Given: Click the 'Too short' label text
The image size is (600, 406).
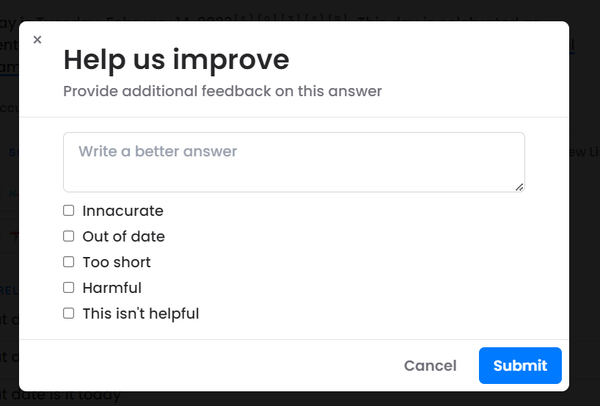Looking at the screenshot, I should pyautogui.click(x=116, y=262).
